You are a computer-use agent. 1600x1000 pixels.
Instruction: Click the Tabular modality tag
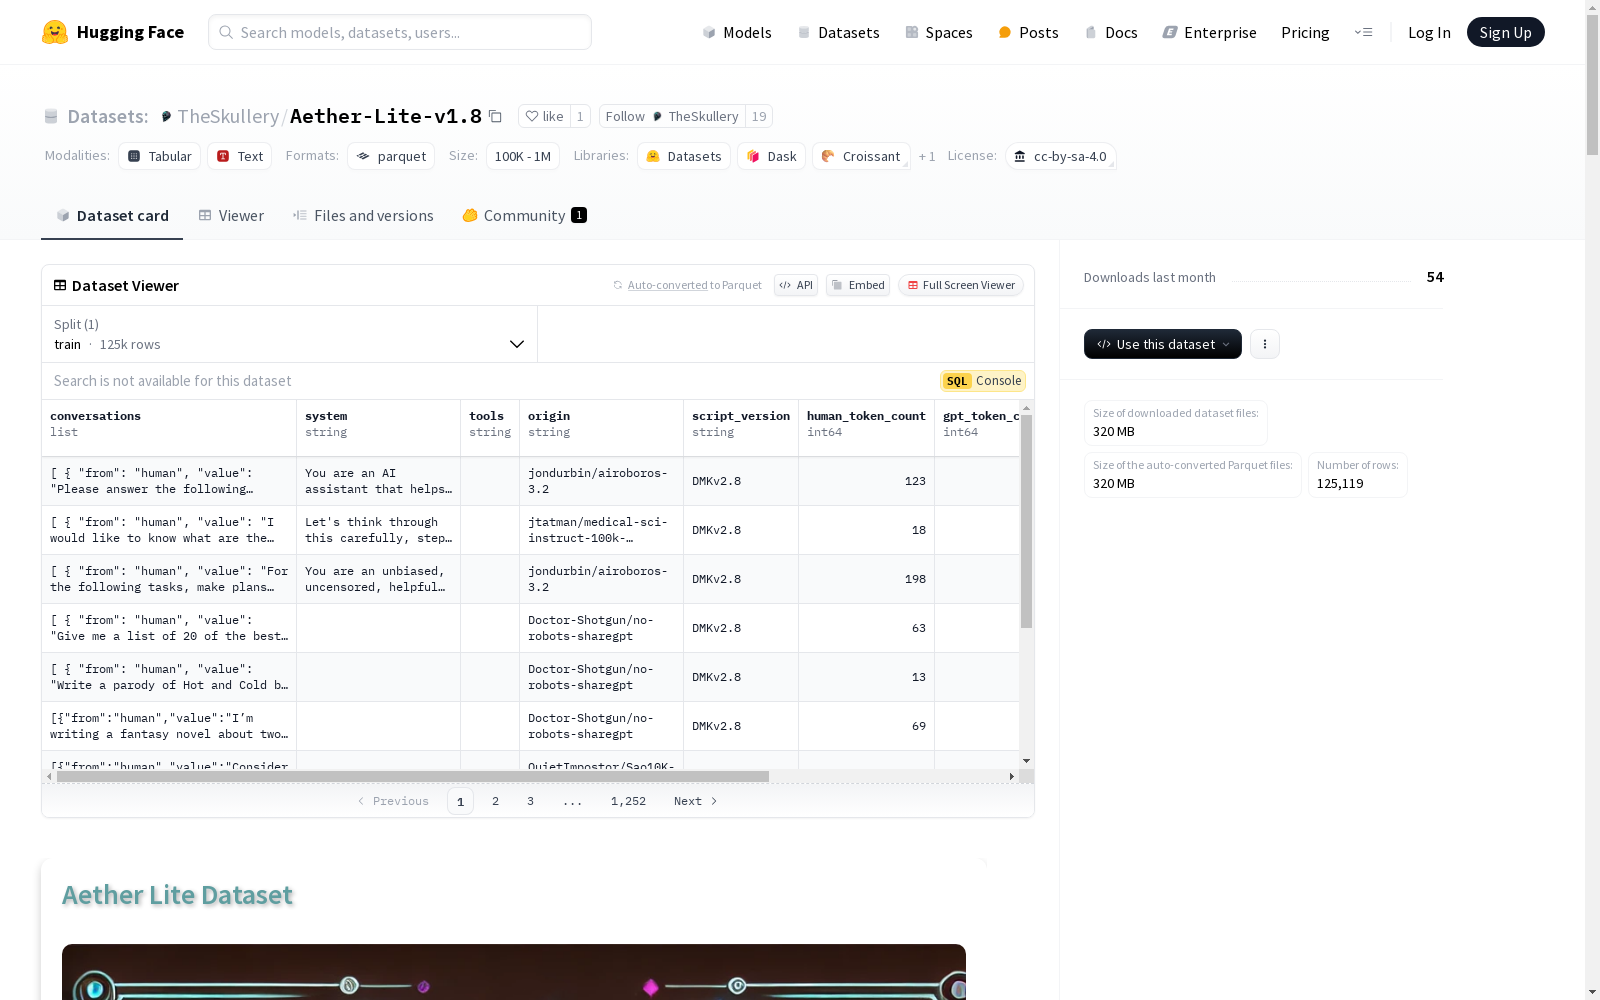click(160, 156)
